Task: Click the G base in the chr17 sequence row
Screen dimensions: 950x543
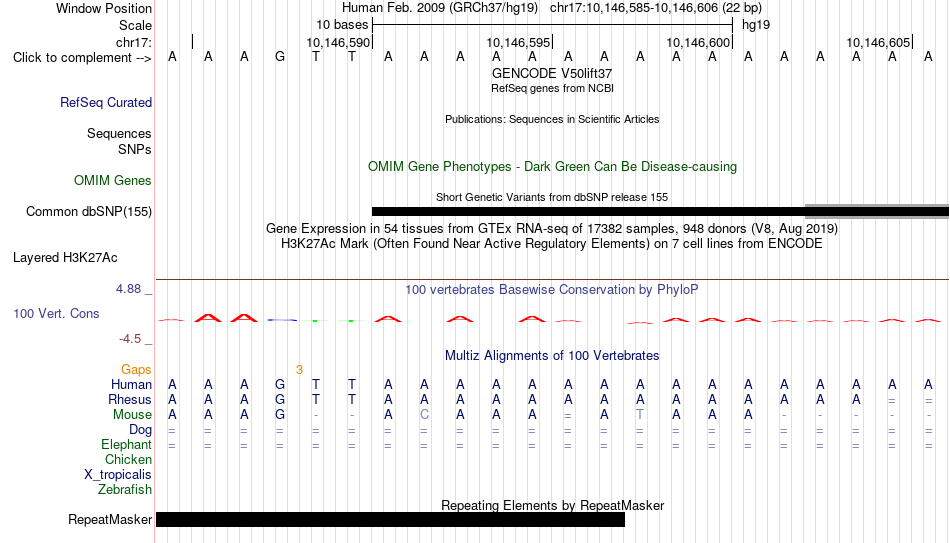Action: [x=280, y=57]
